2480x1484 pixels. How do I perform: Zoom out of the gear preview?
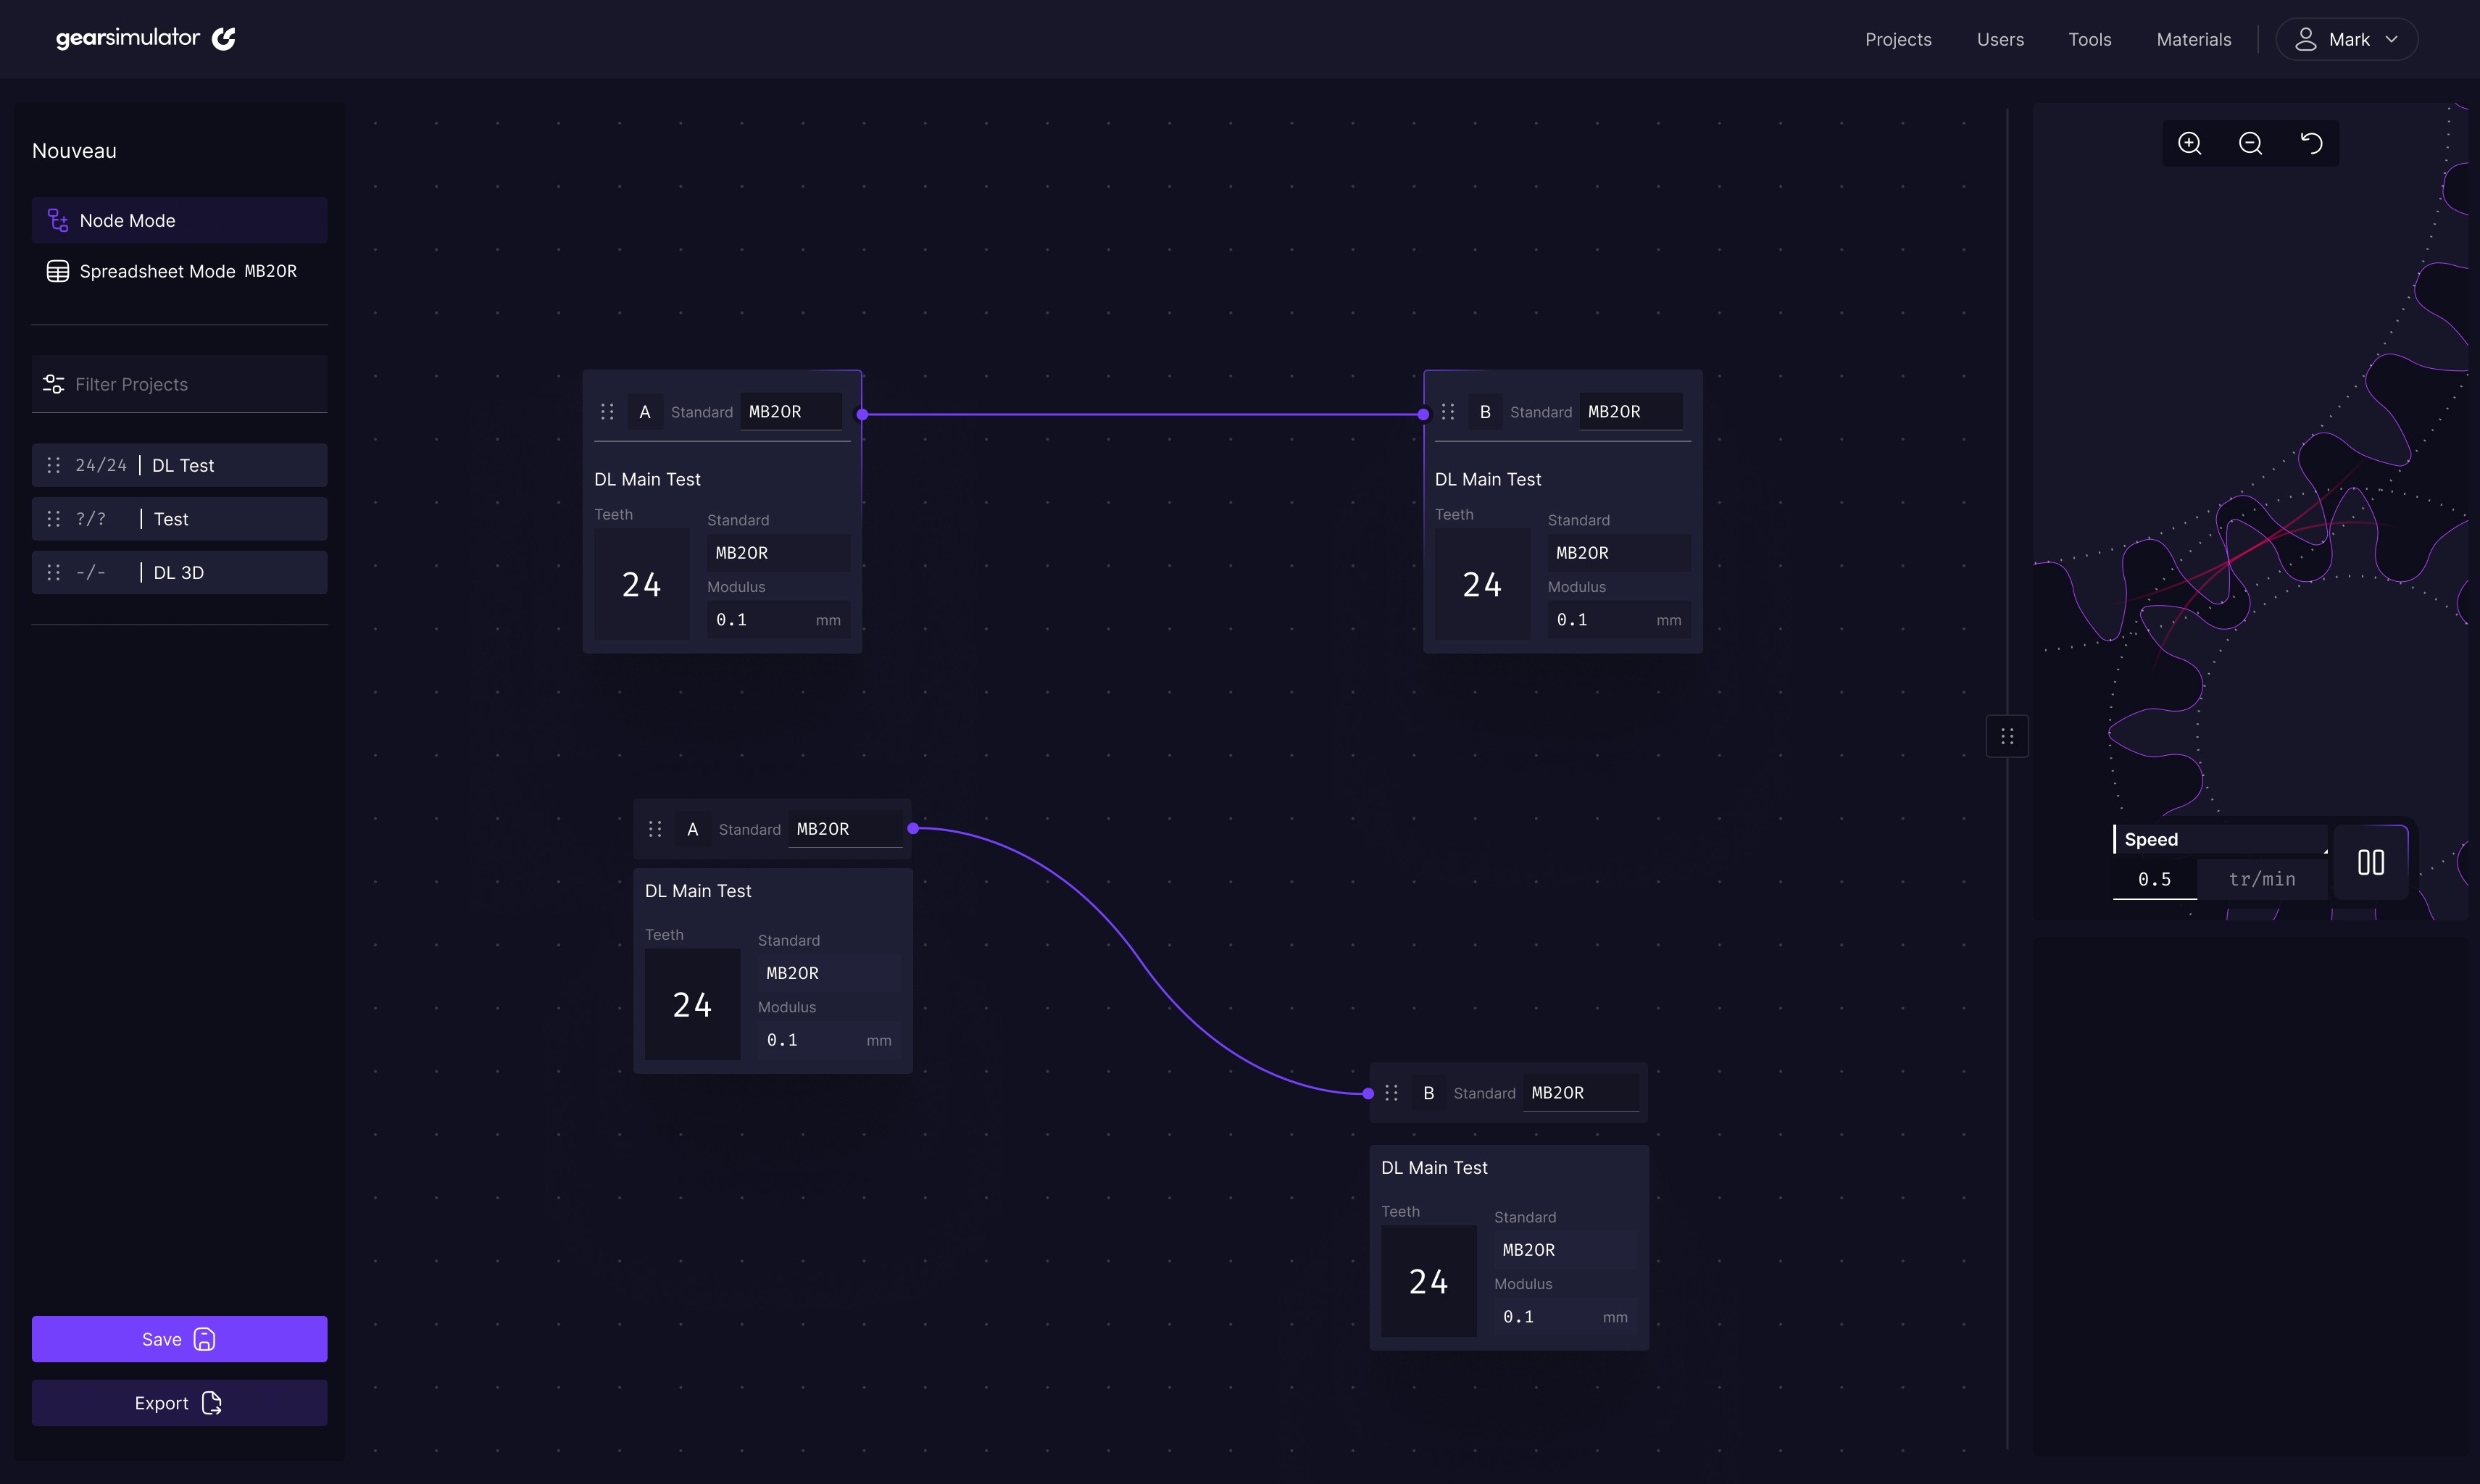[2251, 143]
